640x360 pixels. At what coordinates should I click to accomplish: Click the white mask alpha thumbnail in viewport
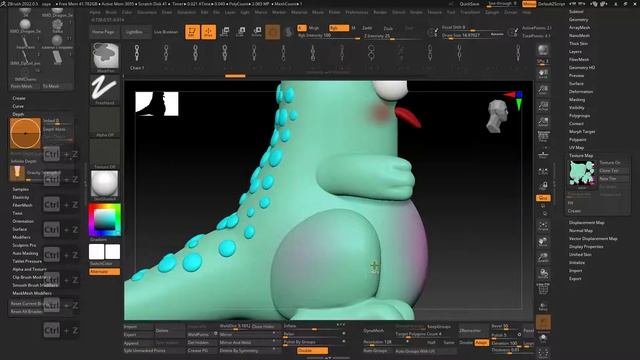click(157, 104)
